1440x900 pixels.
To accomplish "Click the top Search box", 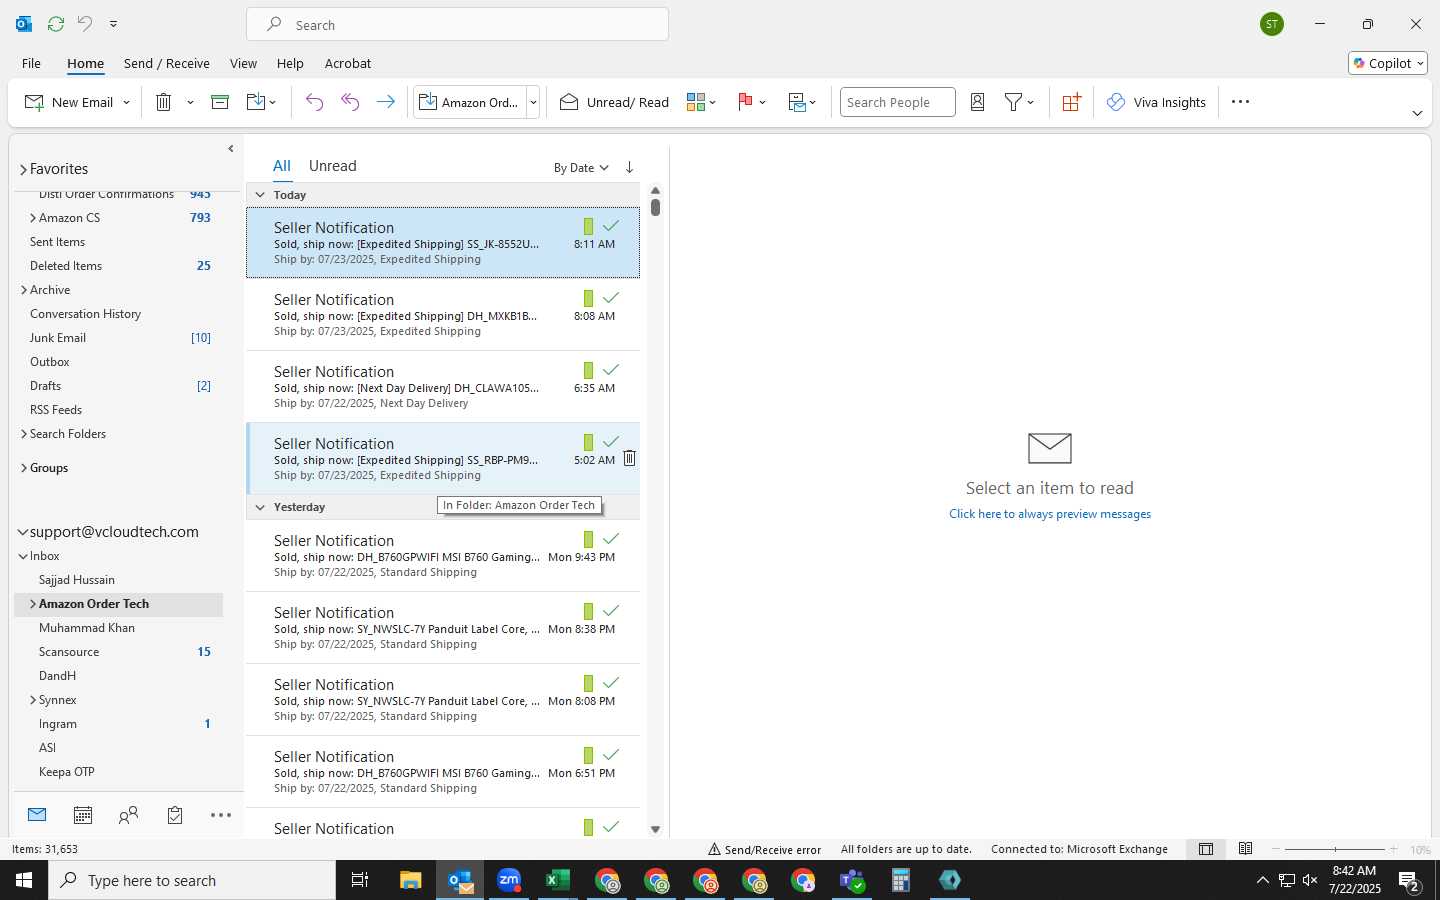I will pos(458,24).
